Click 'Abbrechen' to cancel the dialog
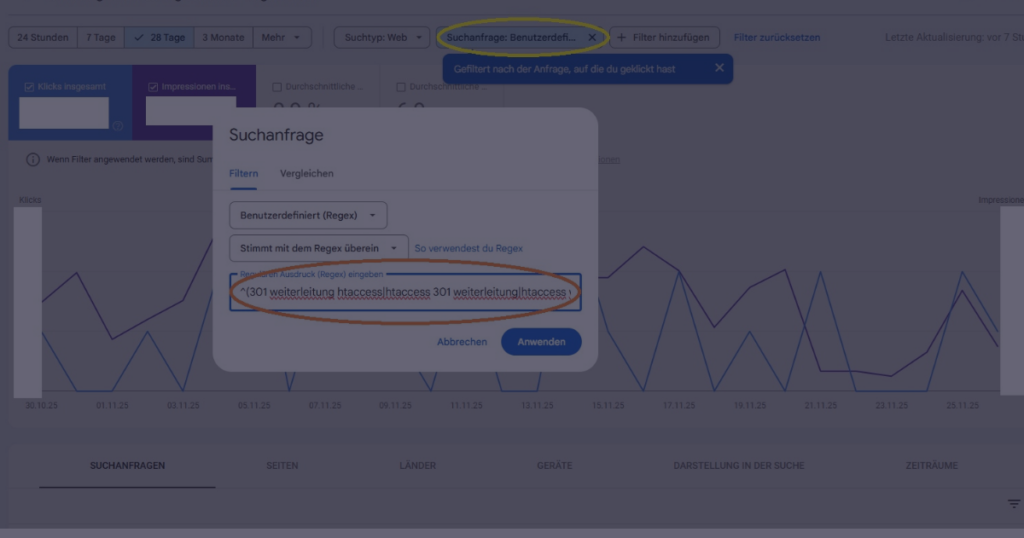The image size is (1024, 538). [462, 342]
